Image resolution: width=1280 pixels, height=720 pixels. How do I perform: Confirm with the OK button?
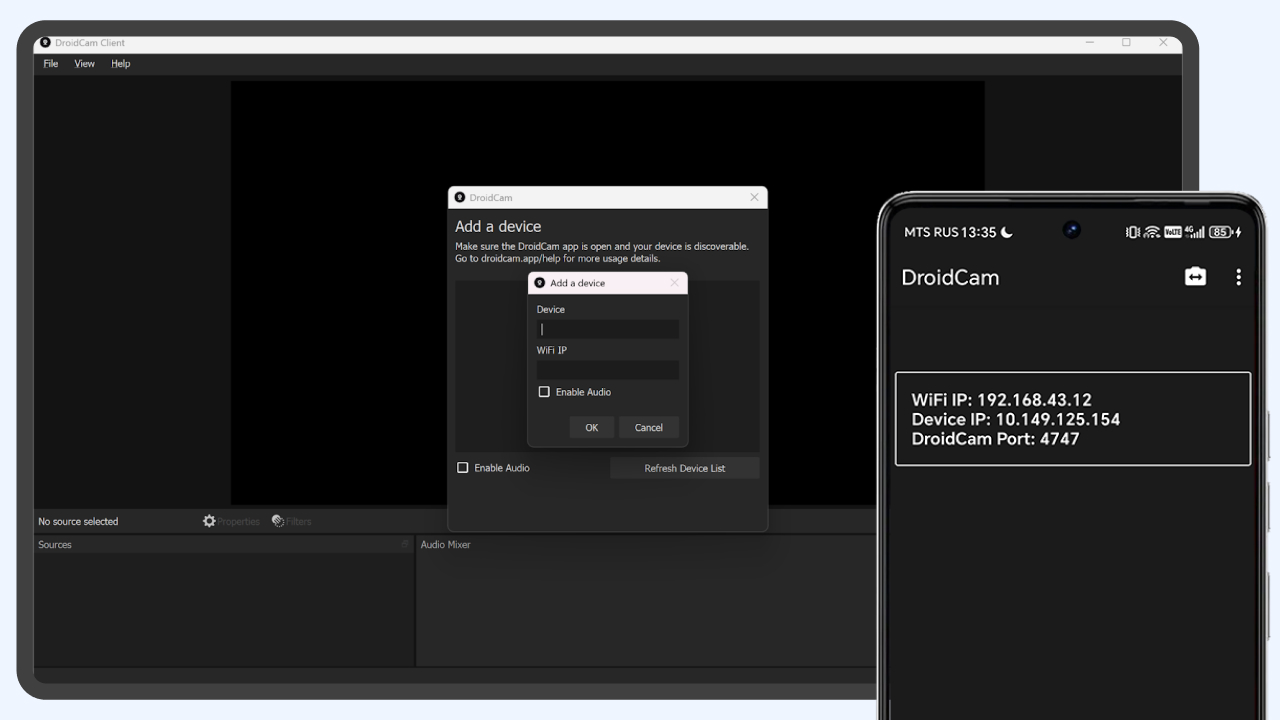[x=592, y=427]
